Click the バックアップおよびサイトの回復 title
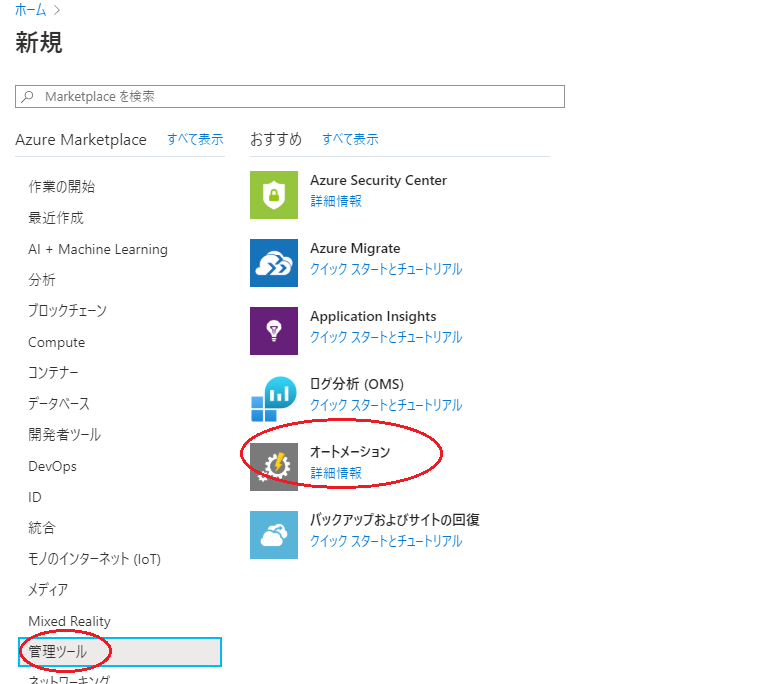The width and height of the screenshot is (767, 684). (395, 520)
